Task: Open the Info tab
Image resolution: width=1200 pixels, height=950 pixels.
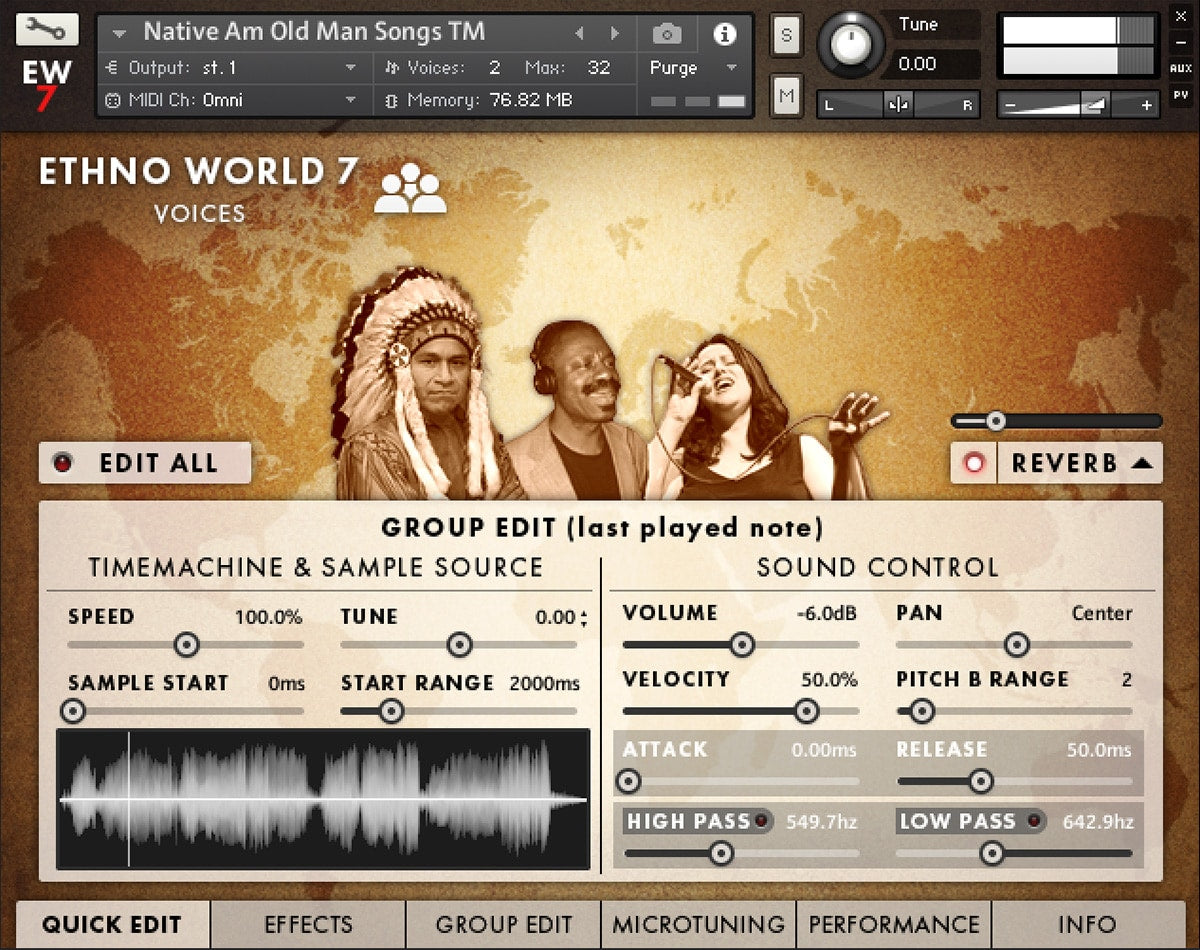Action: point(1088,924)
